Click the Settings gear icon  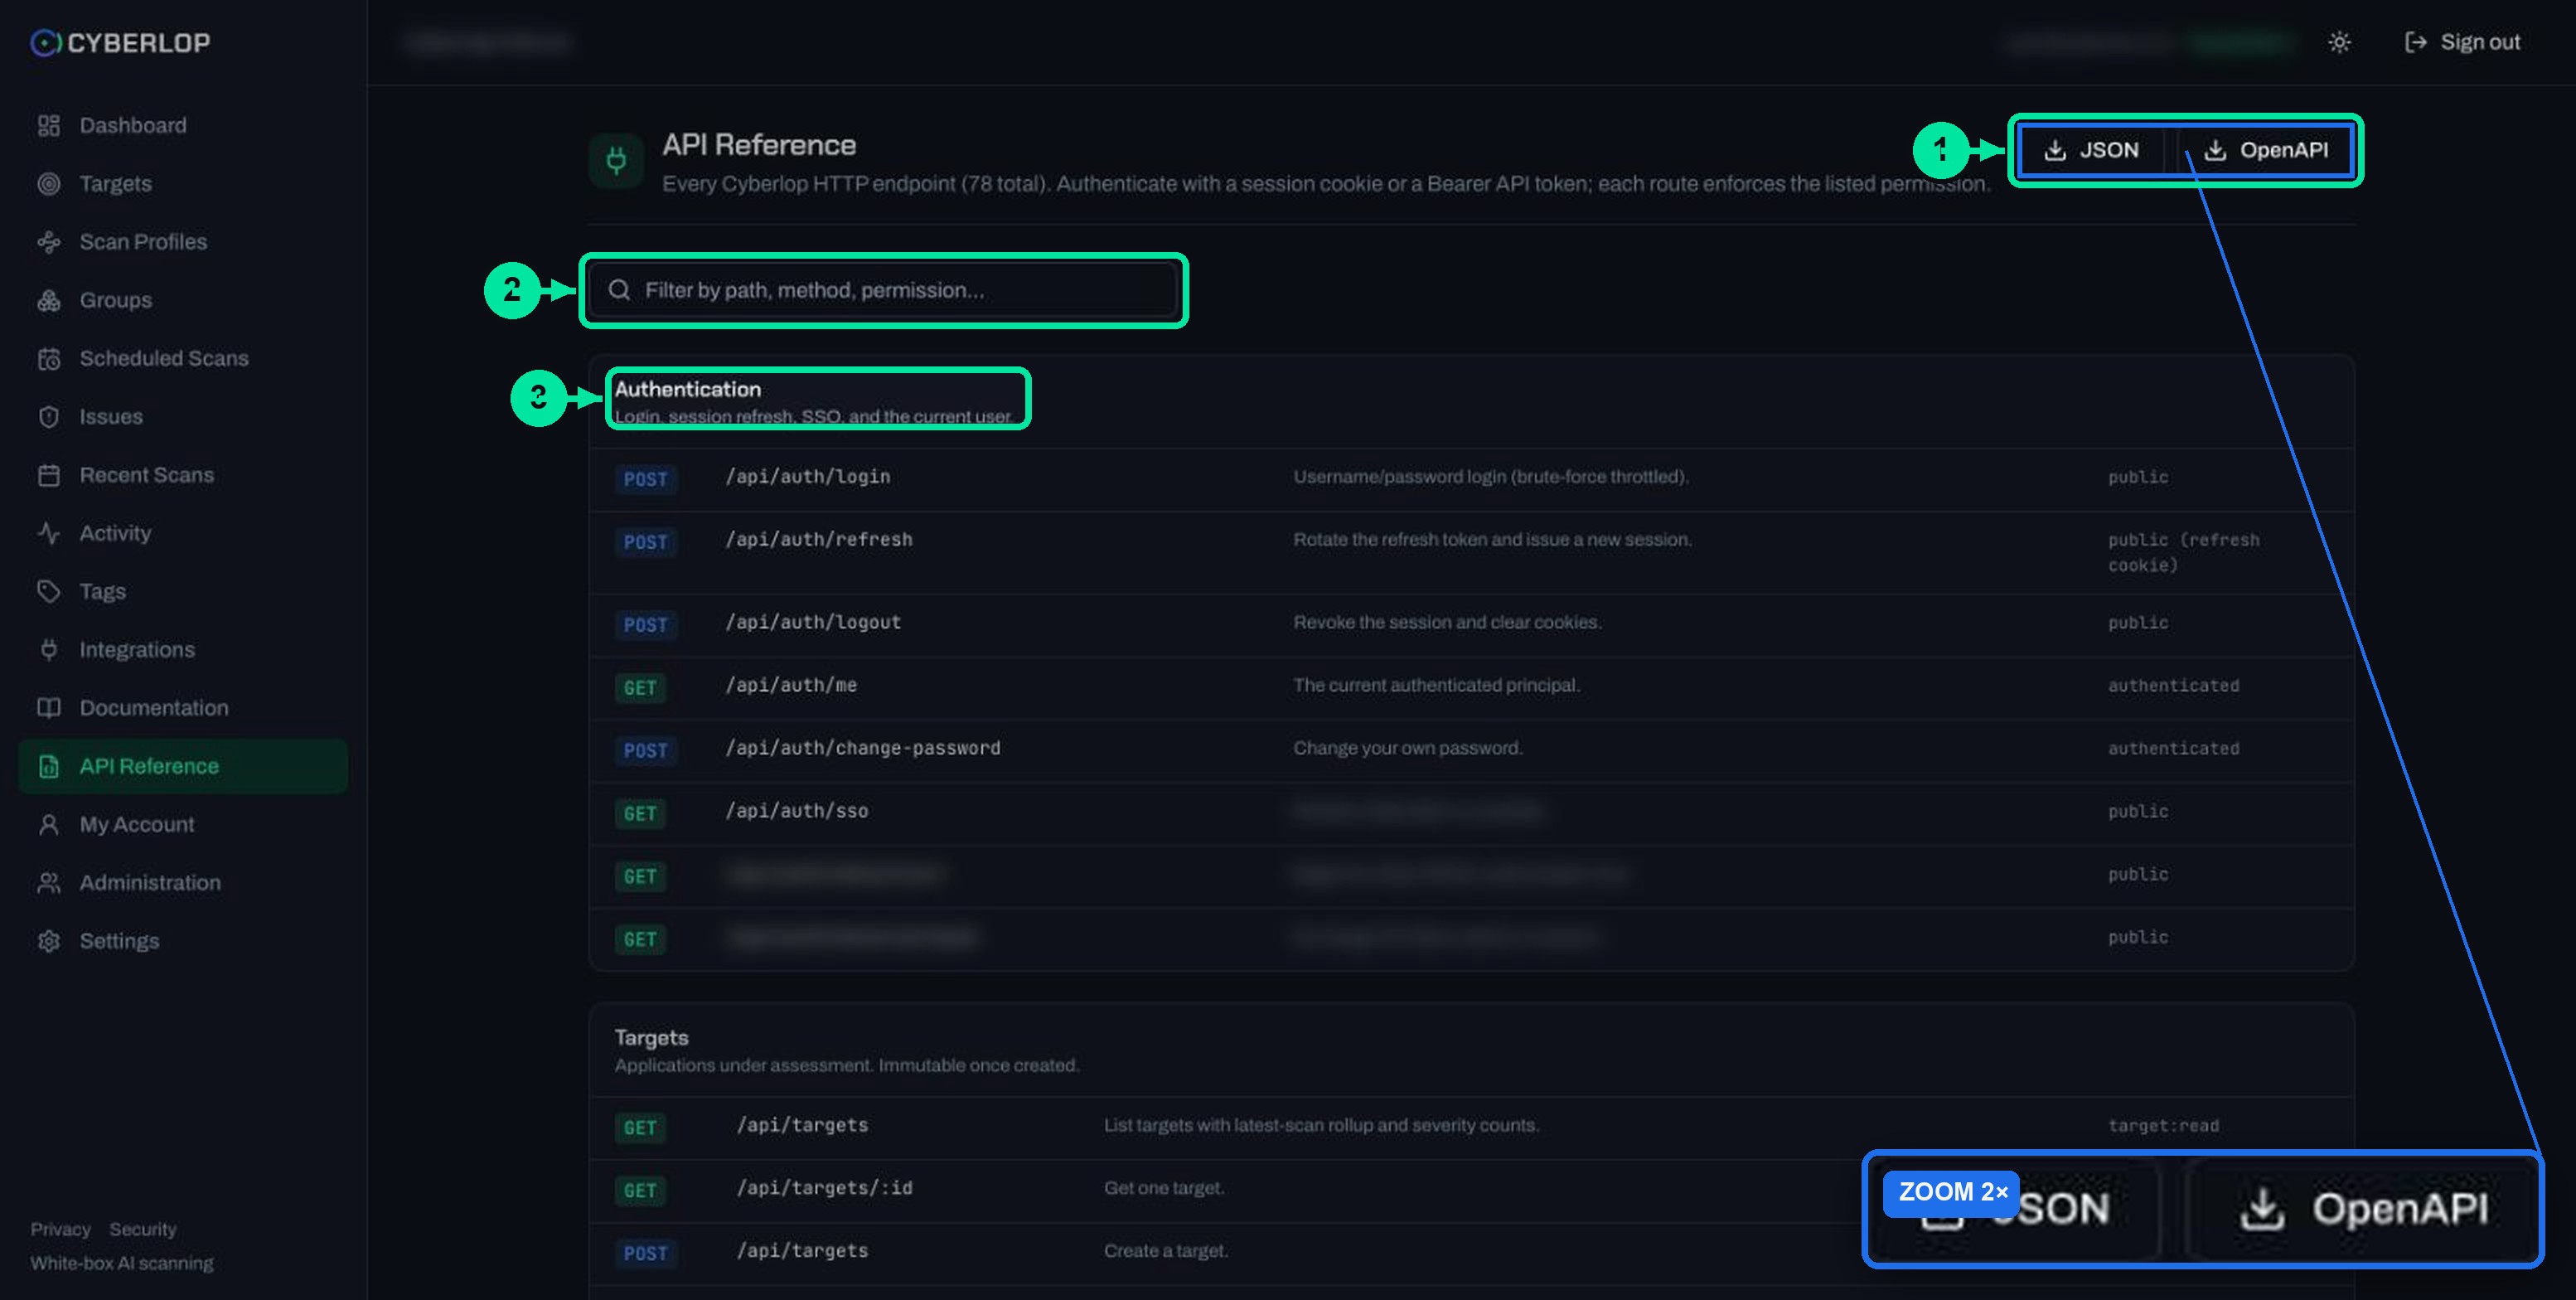(48, 941)
